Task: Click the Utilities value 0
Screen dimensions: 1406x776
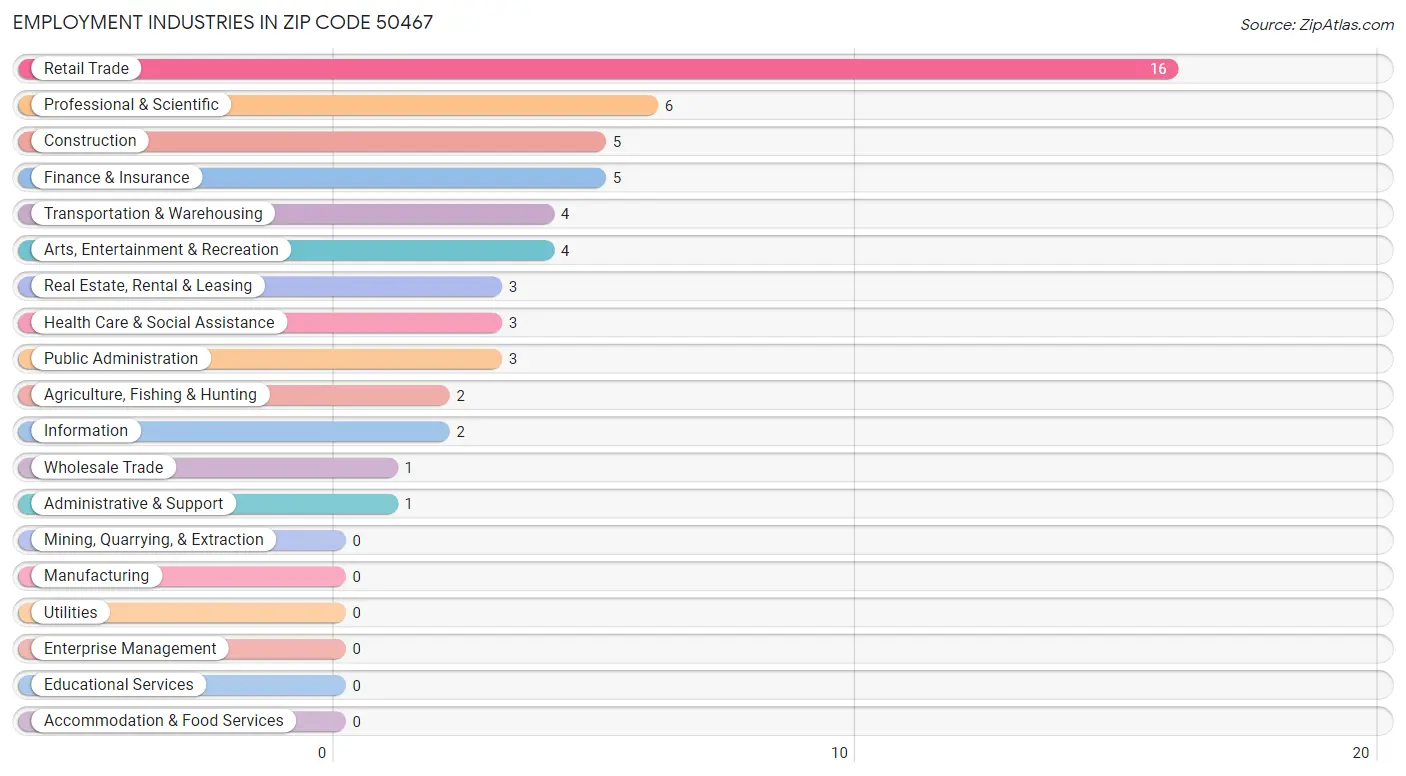Action: click(x=357, y=613)
